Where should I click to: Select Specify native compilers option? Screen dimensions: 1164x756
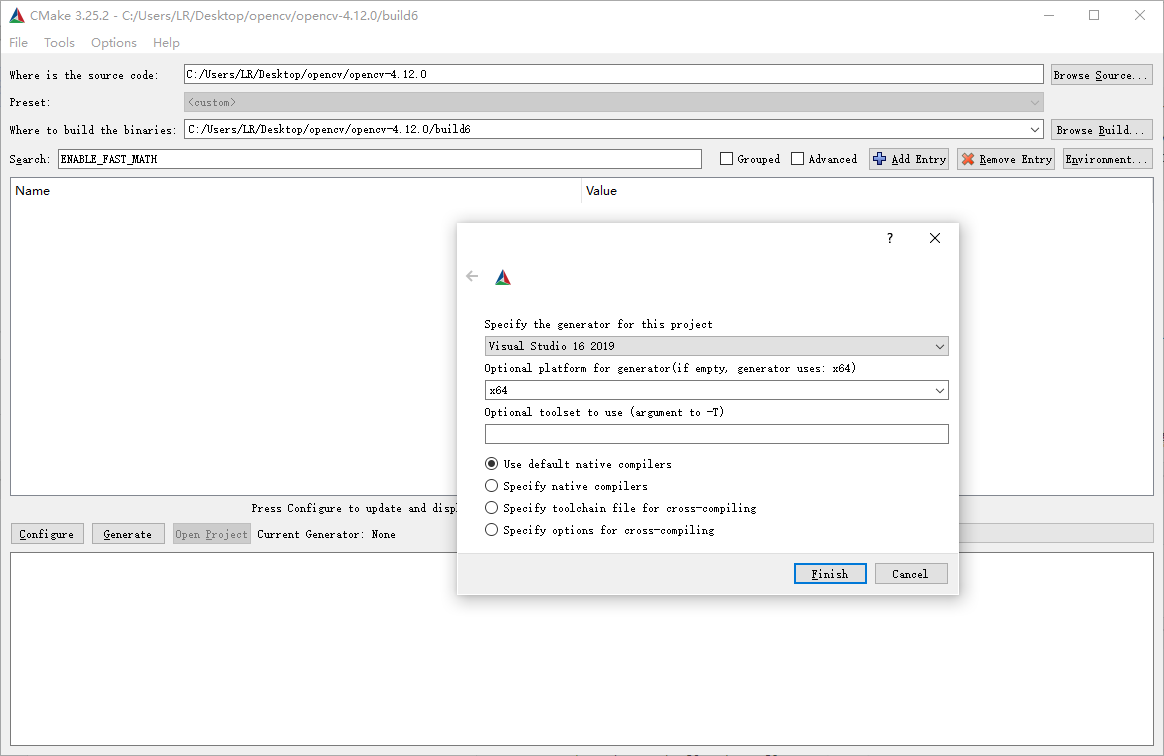[491, 486]
